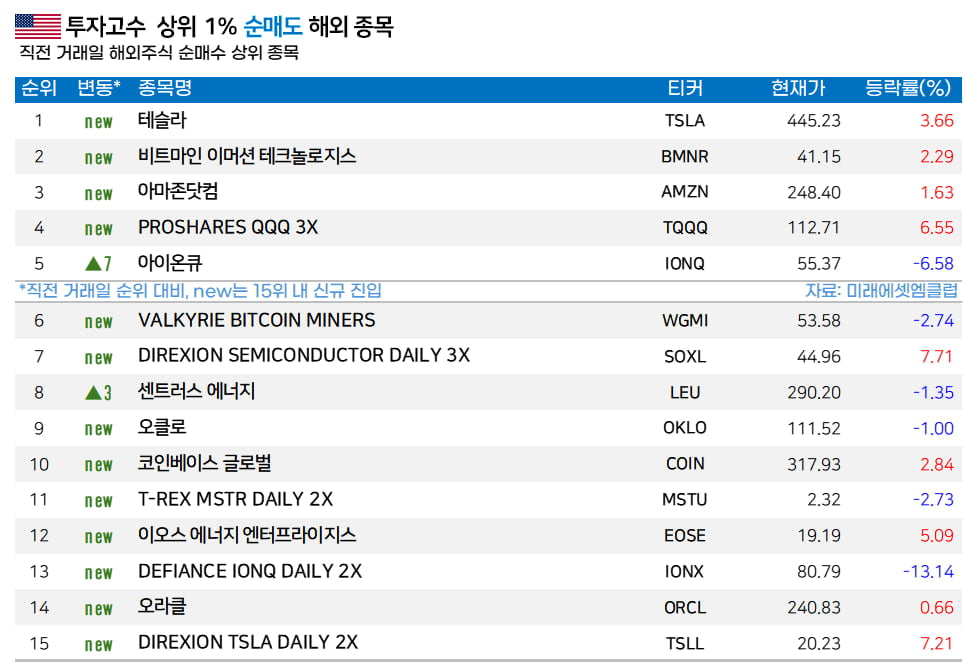Click the 종목명 column header
964x663 pixels.
[165, 88]
